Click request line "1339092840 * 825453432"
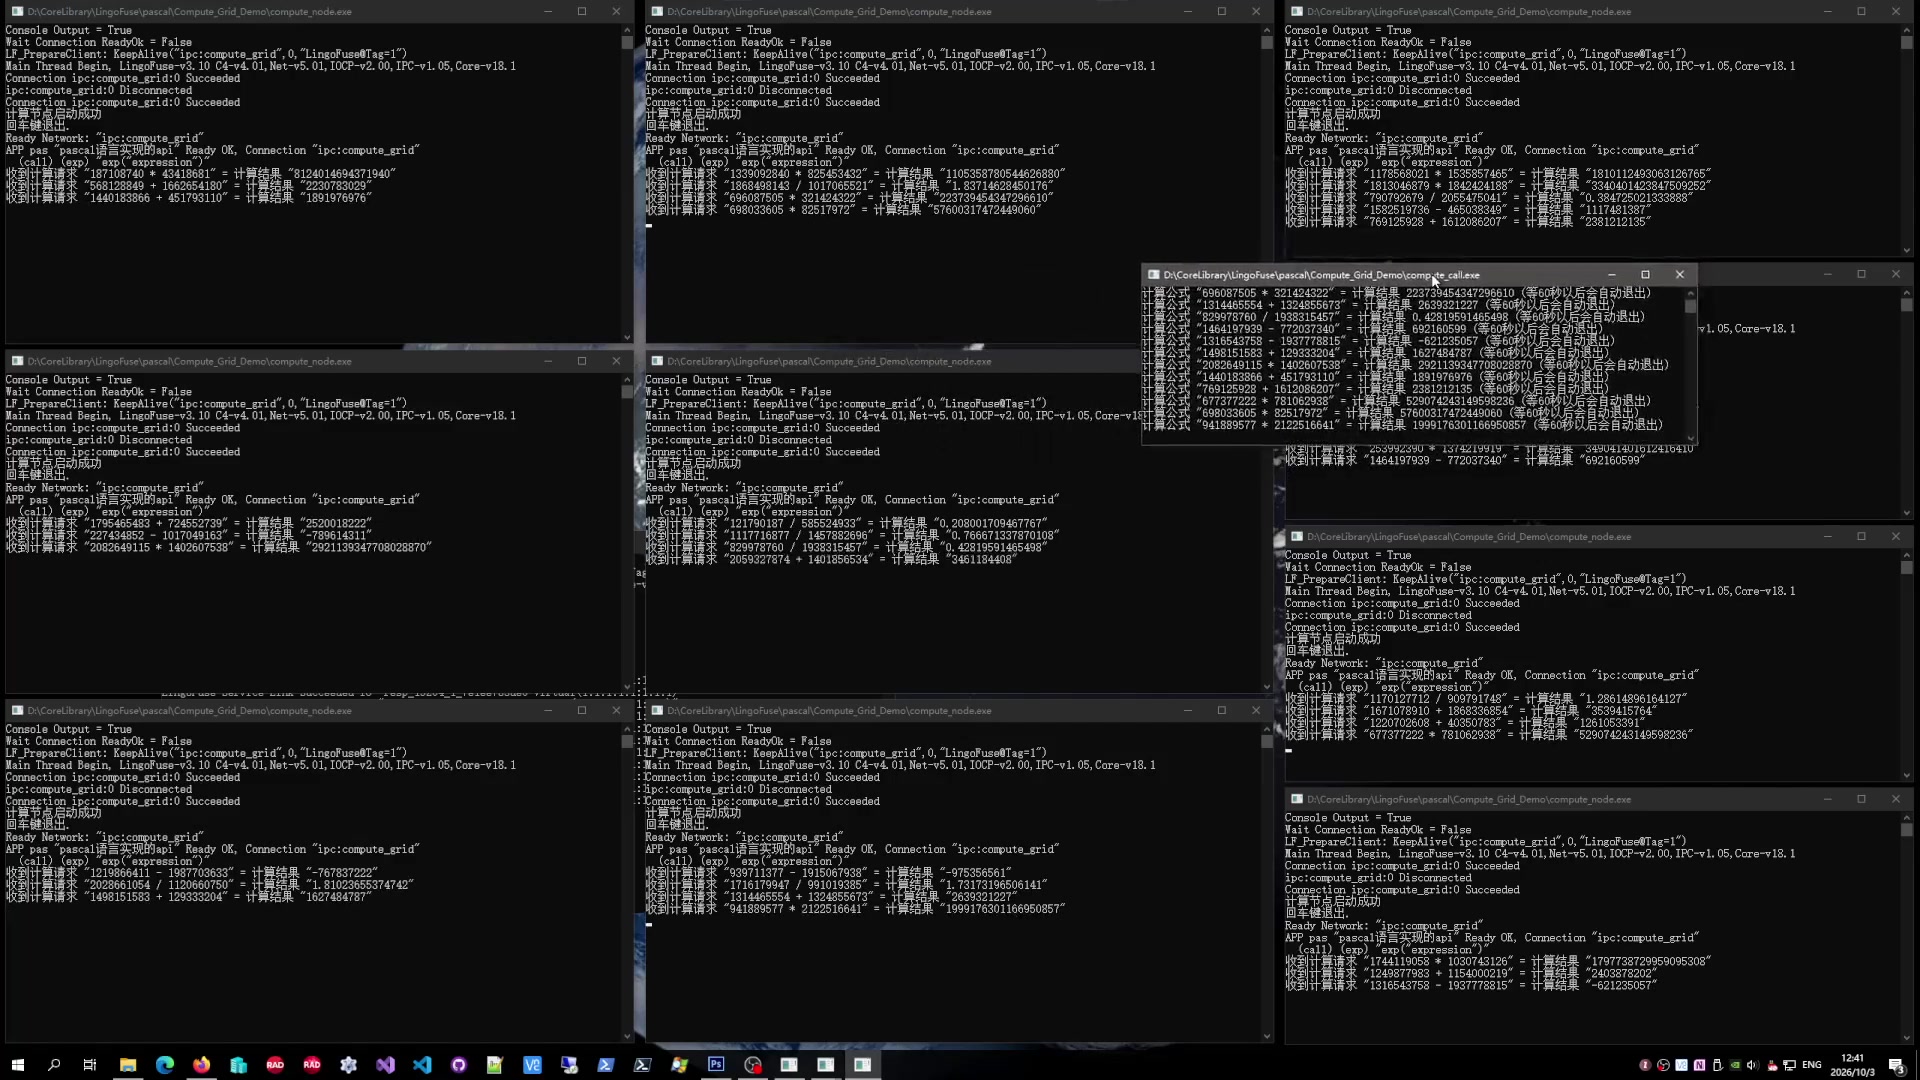1920x1080 pixels. 855,174
